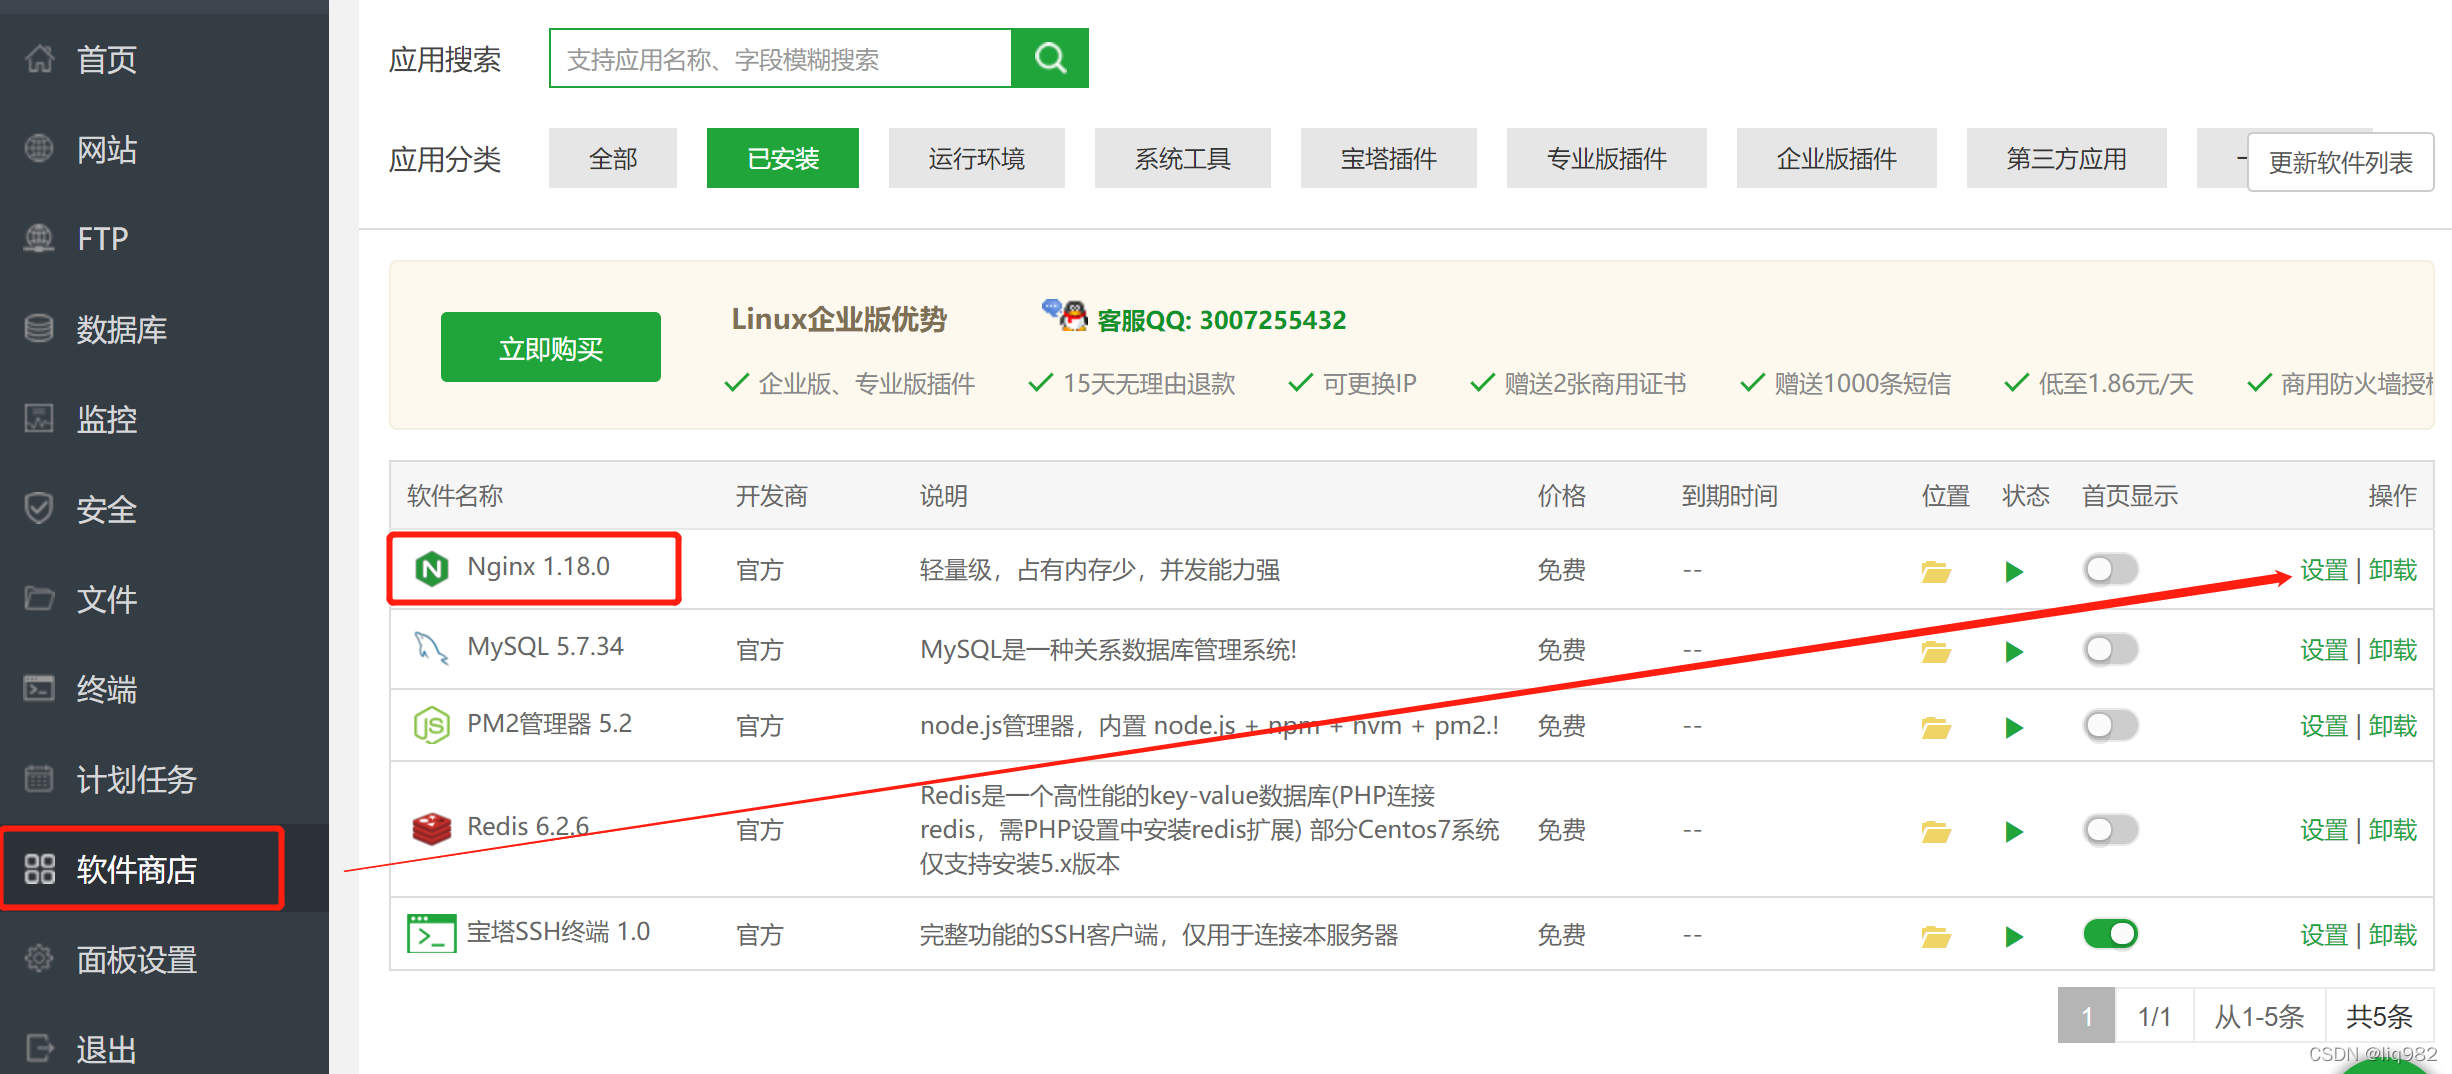Toggle homepage display for Redis

[2111, 829]
